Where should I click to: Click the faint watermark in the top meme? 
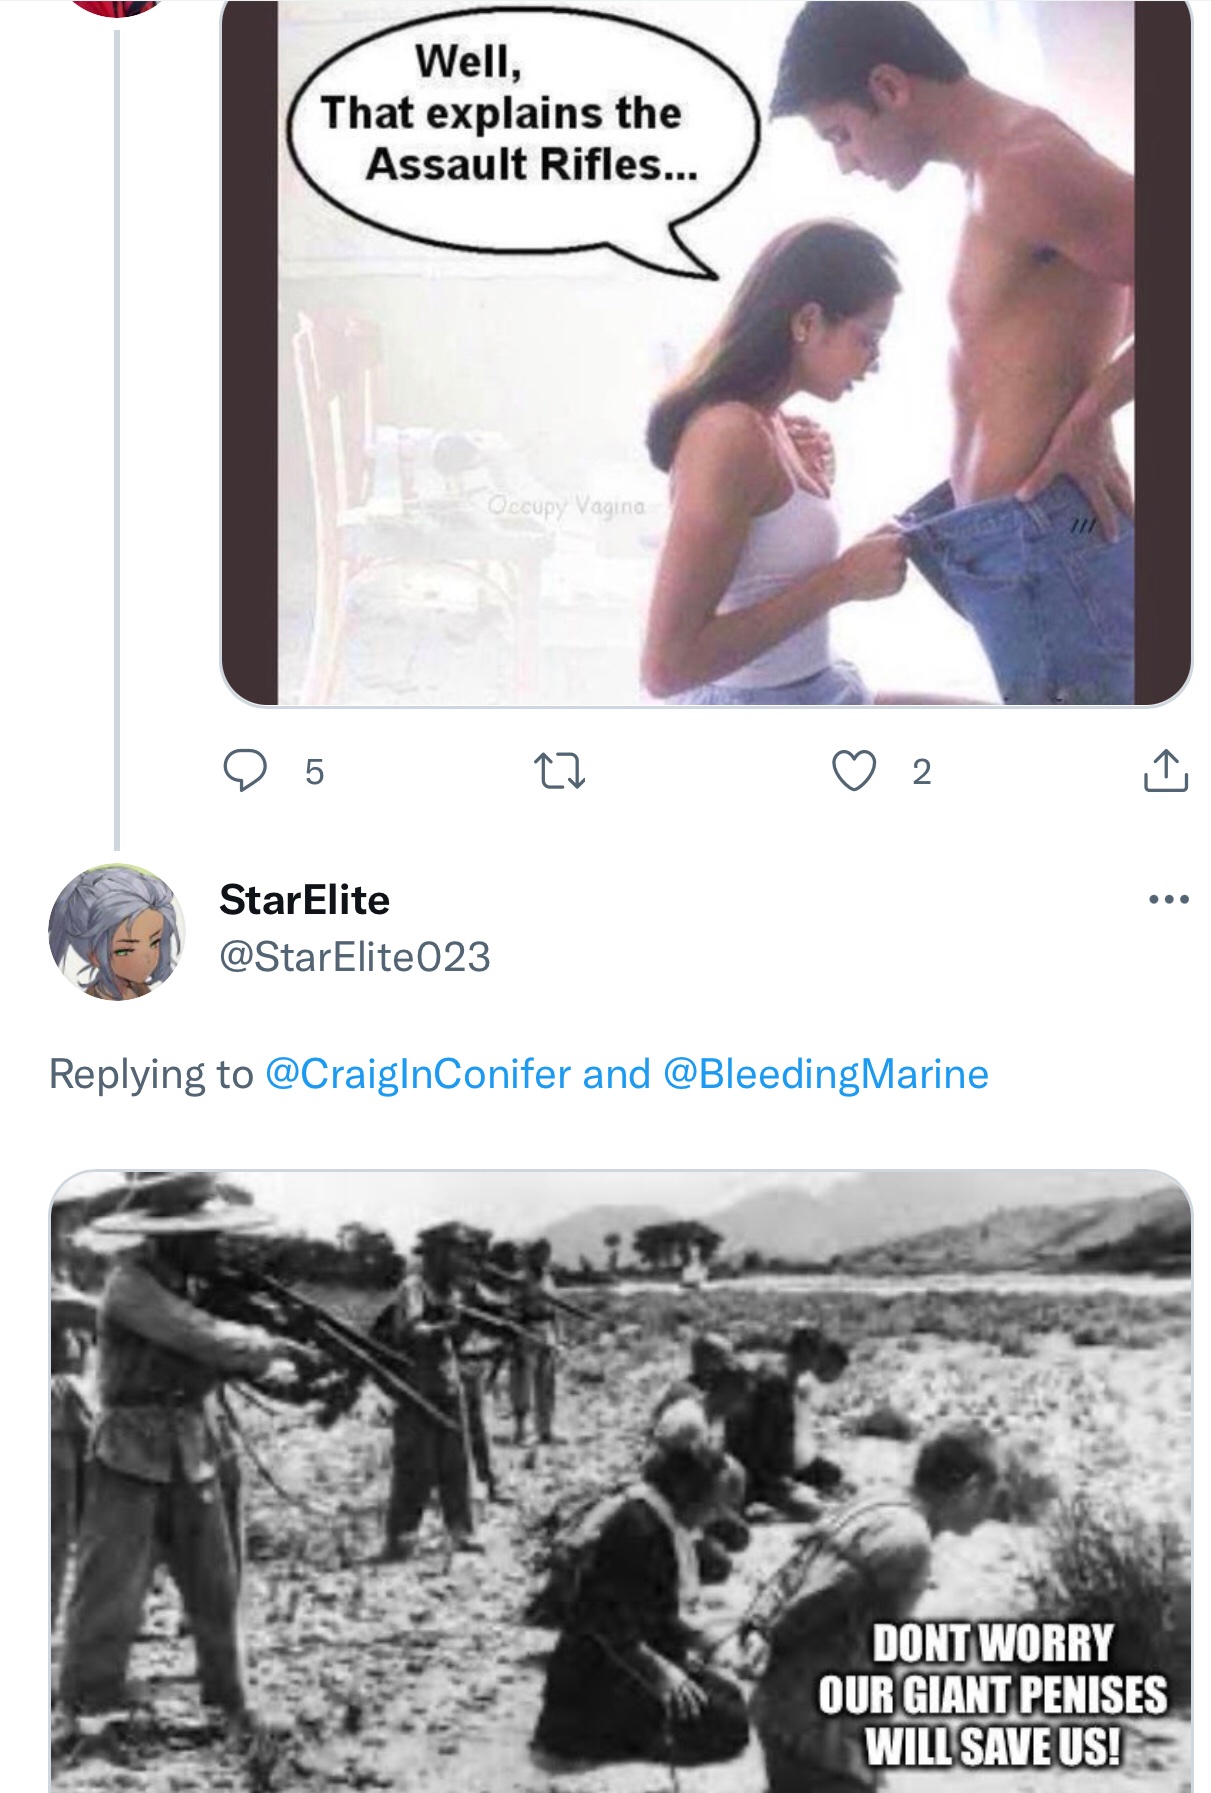[x=566, y=506]
